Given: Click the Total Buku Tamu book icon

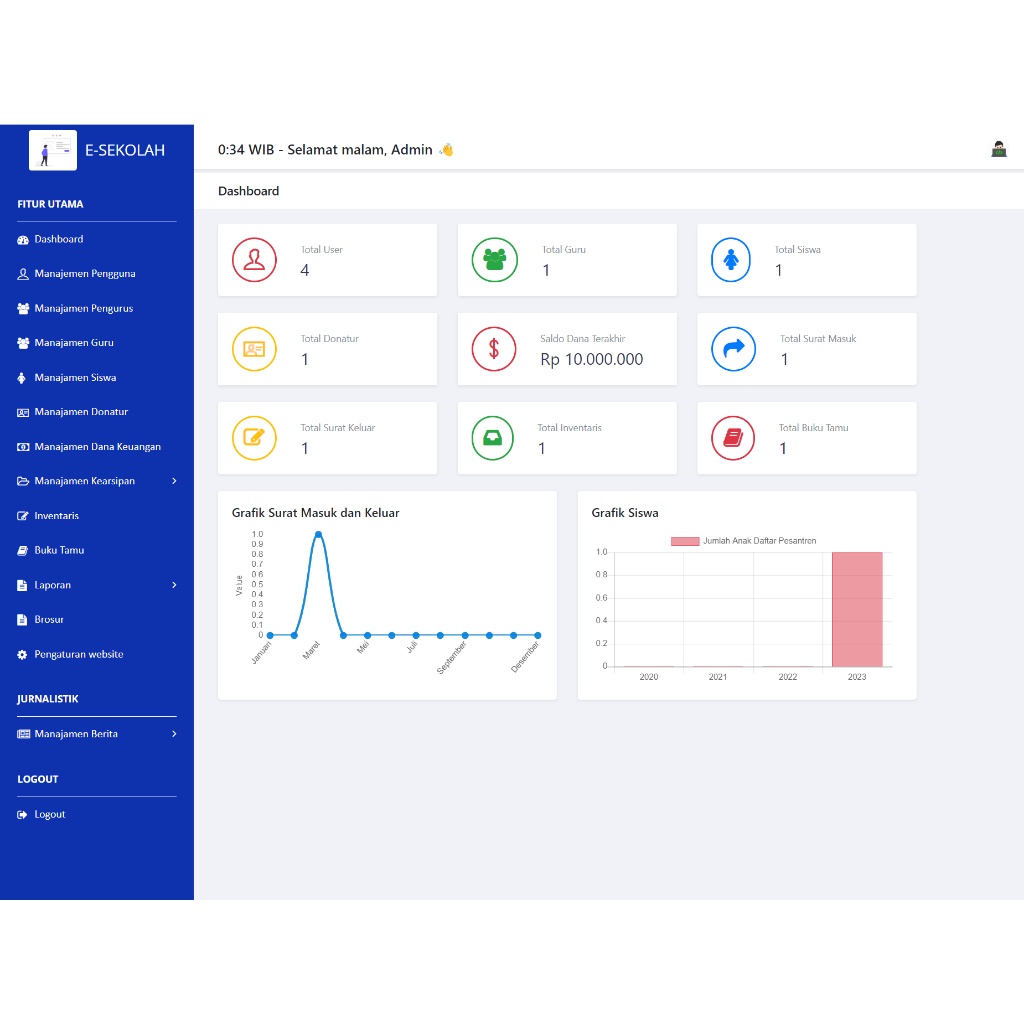Looking at the screenshot, I should coord(733,438).
